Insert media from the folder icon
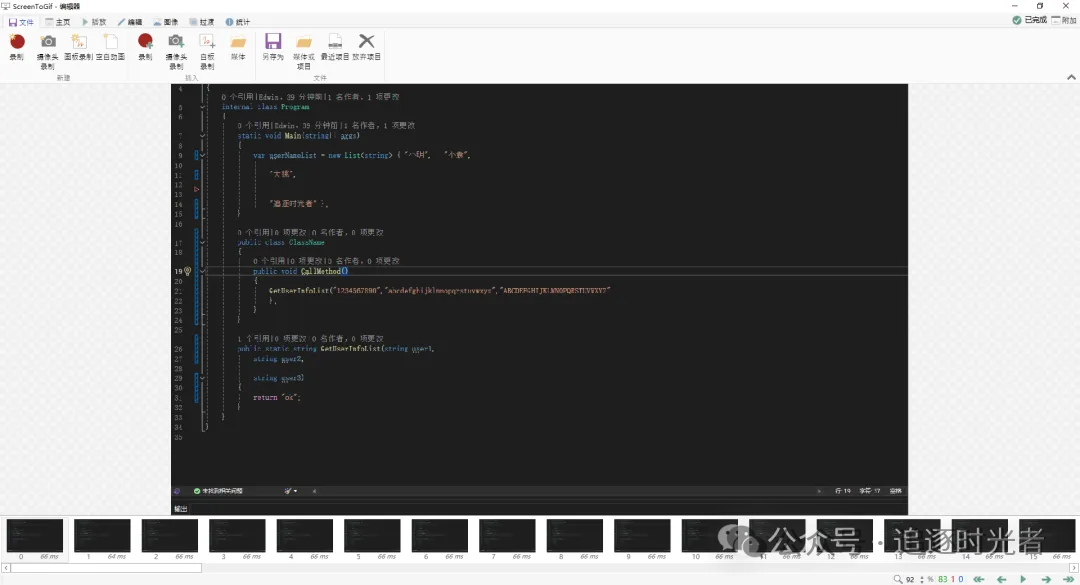Image resolution: width=1080 pixels, height=585 pixels. (x=238, y=42)
